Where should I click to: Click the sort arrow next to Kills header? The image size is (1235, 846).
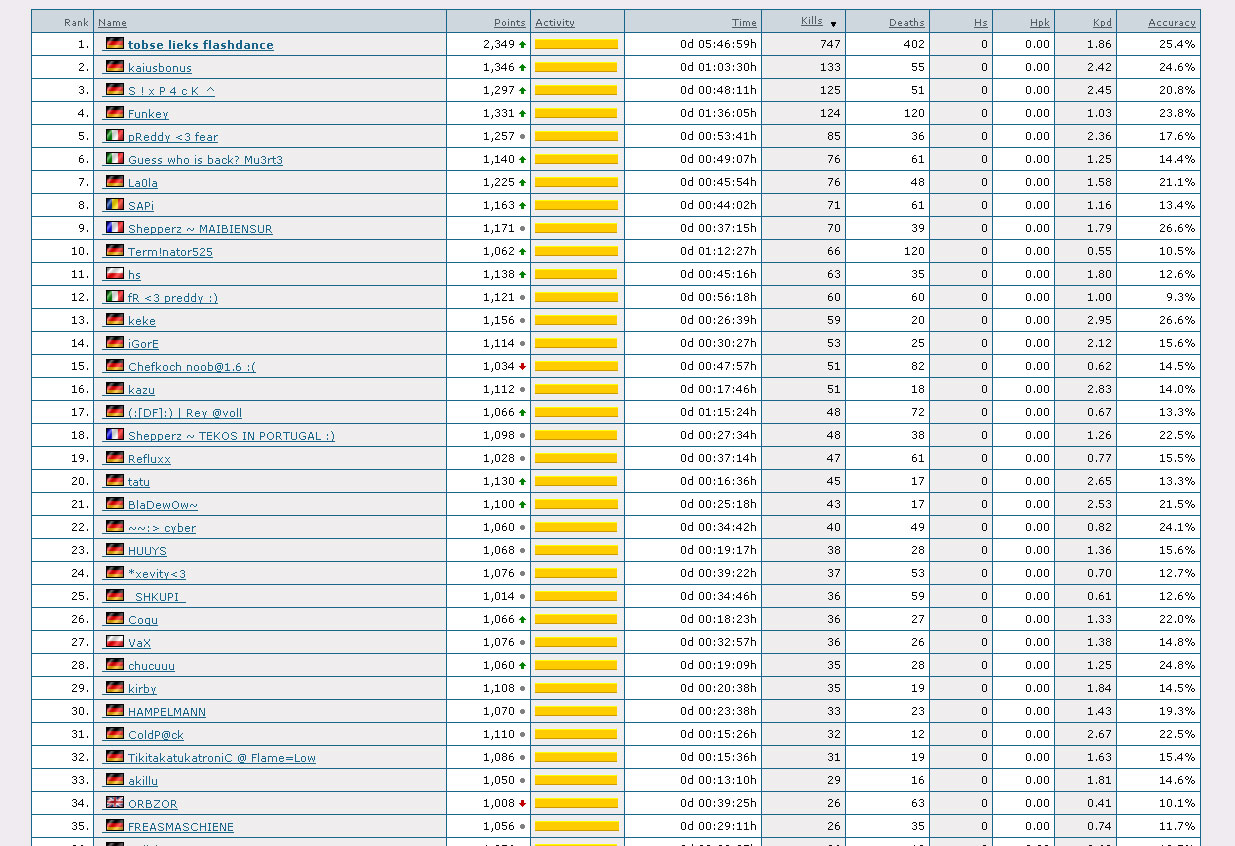pyautogui.click(x=833, y=24)
